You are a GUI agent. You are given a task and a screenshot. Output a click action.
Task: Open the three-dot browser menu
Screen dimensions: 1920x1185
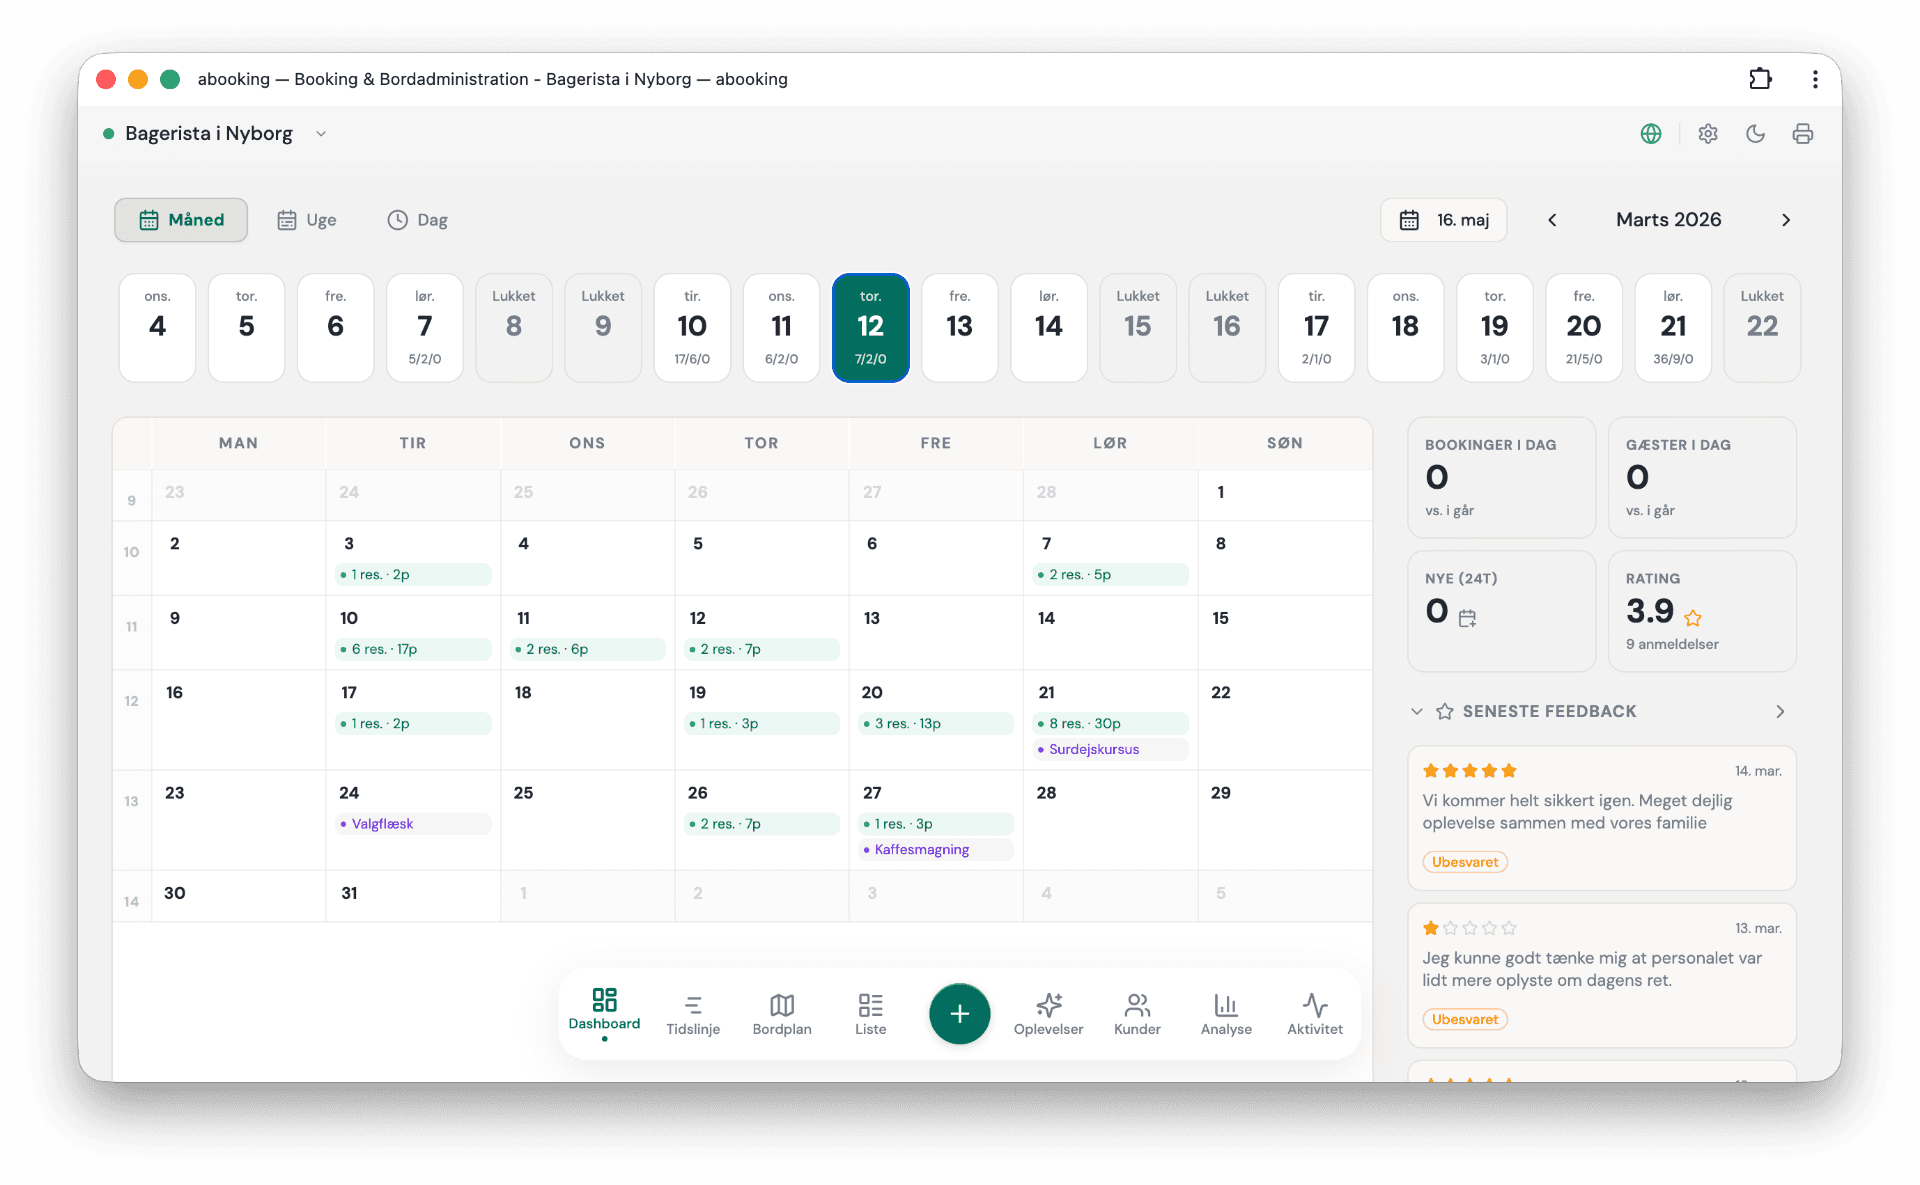1815,79
